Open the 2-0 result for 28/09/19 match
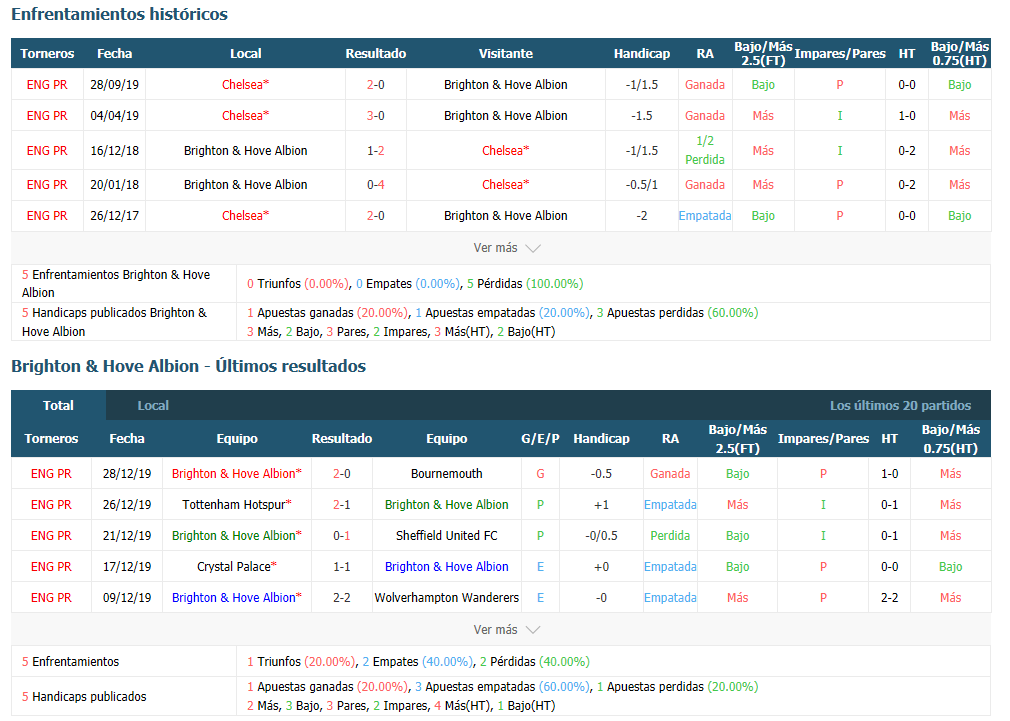Image resolution: width=1010 pixels, height=721 pixels. (376, 84)
